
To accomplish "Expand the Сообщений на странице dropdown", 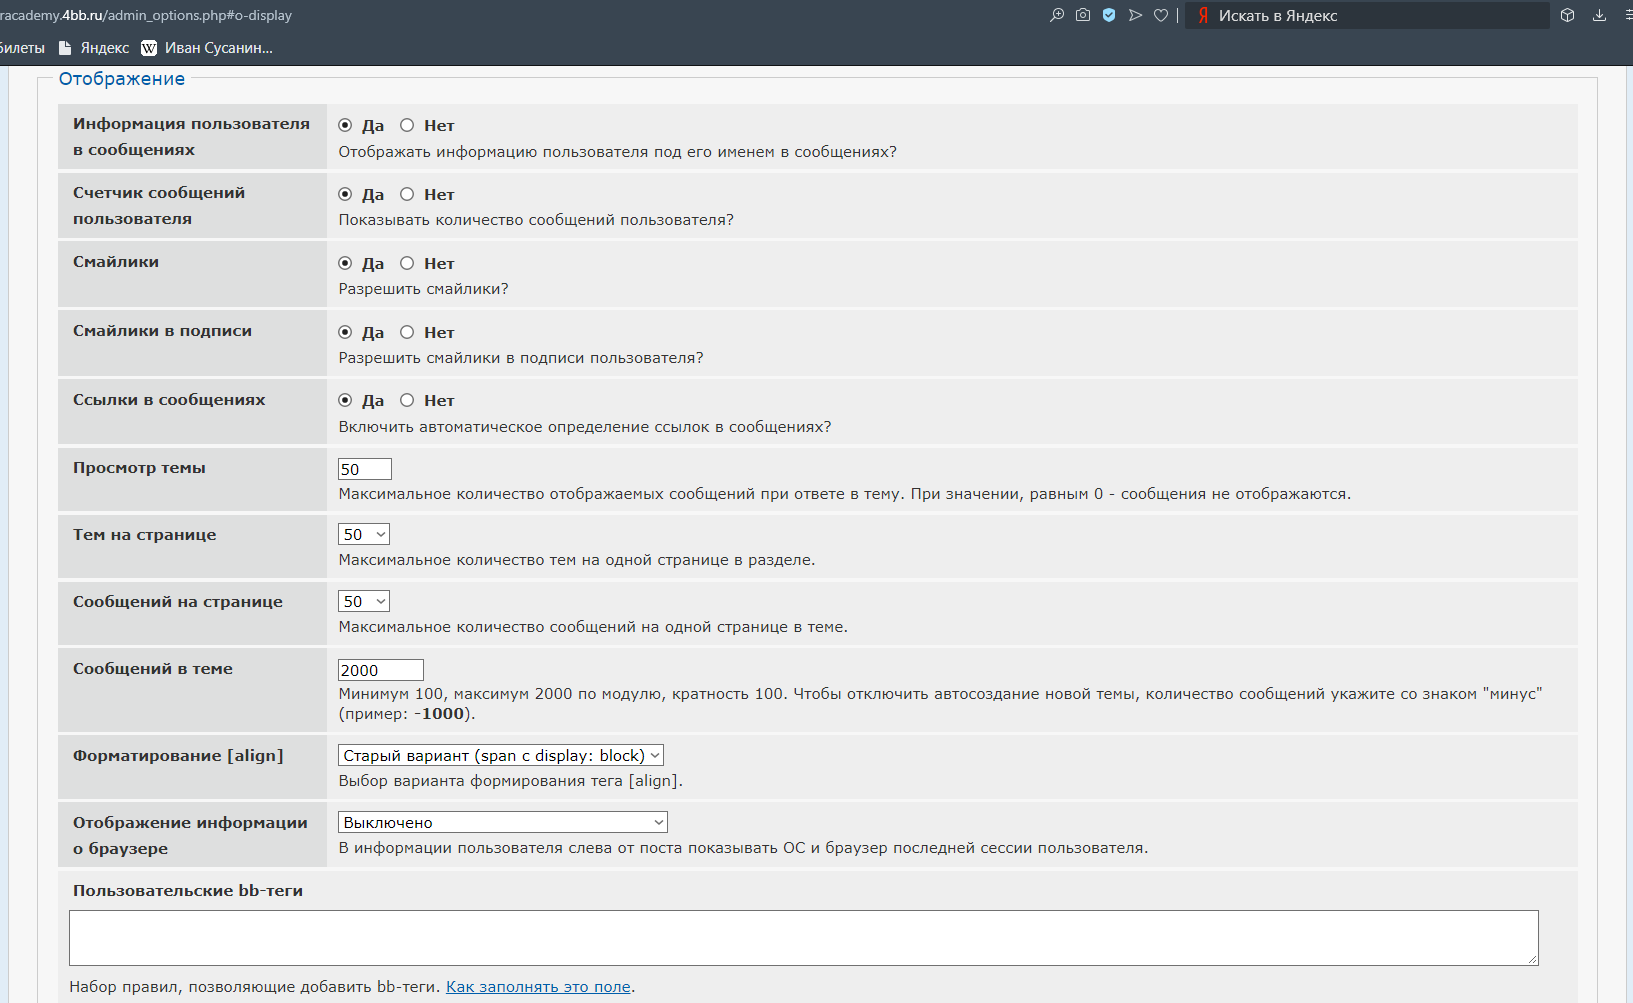I will (x=364, y=601).
